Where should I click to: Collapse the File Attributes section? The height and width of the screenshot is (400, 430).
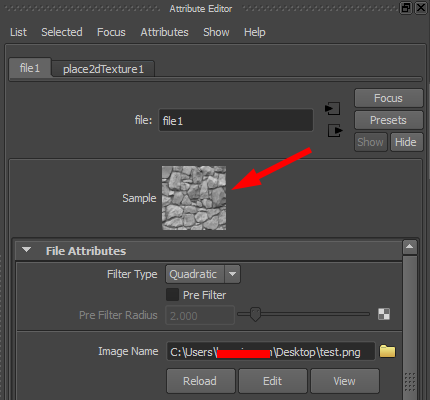[26, 250]
